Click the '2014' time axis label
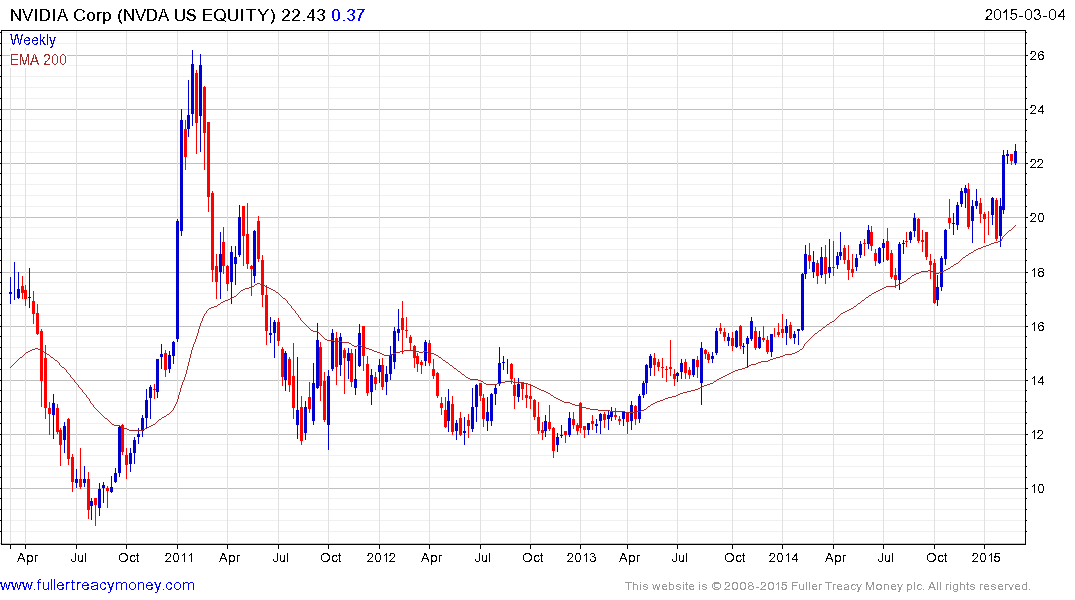Image resolution: width=1075 pixels, height=600 pixels. [x=783, y=557]
